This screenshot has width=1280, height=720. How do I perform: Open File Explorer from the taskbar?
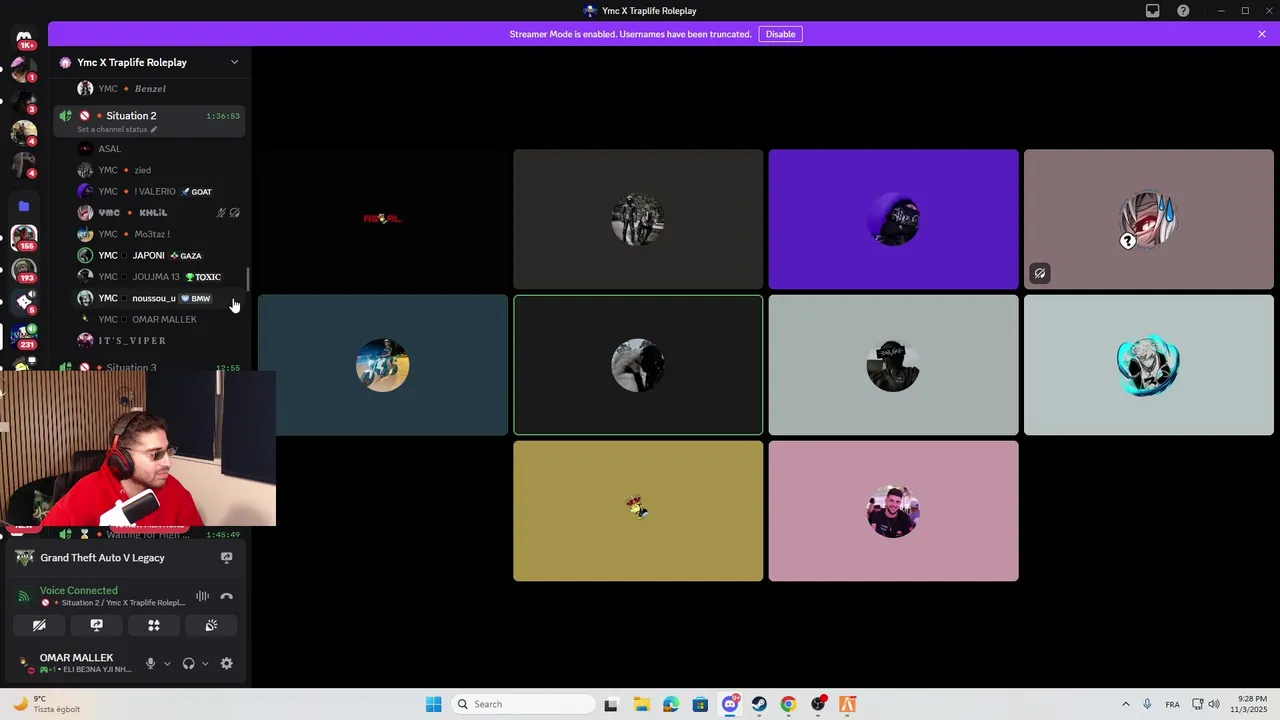pos(641,704)
